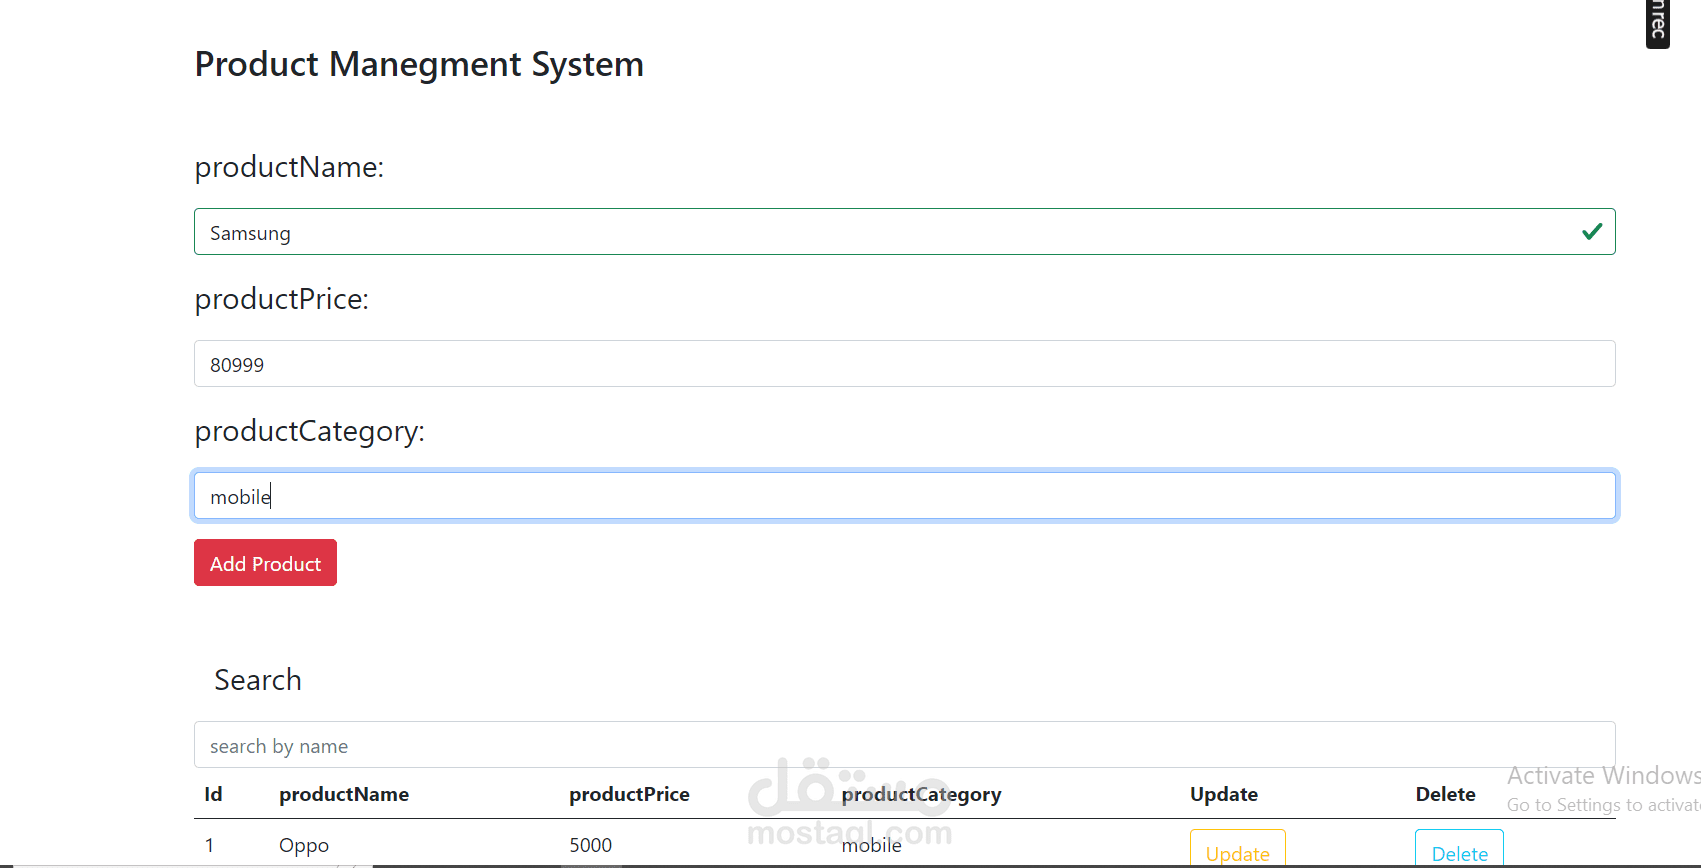This screenshot has width=1701, height=868.
Task: Click the mobile category cell in the Oppo row
Action: click(x=871, y=845)
